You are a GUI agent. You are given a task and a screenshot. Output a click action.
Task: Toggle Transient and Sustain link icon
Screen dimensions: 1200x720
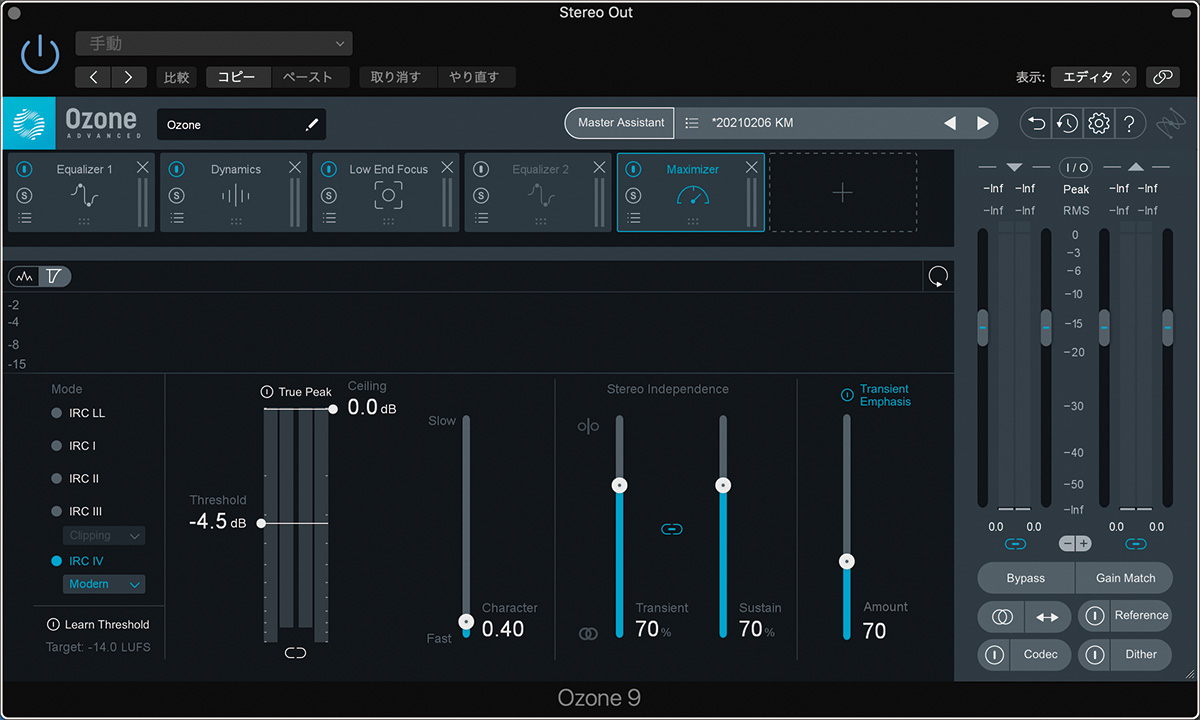tap(672, 529)
